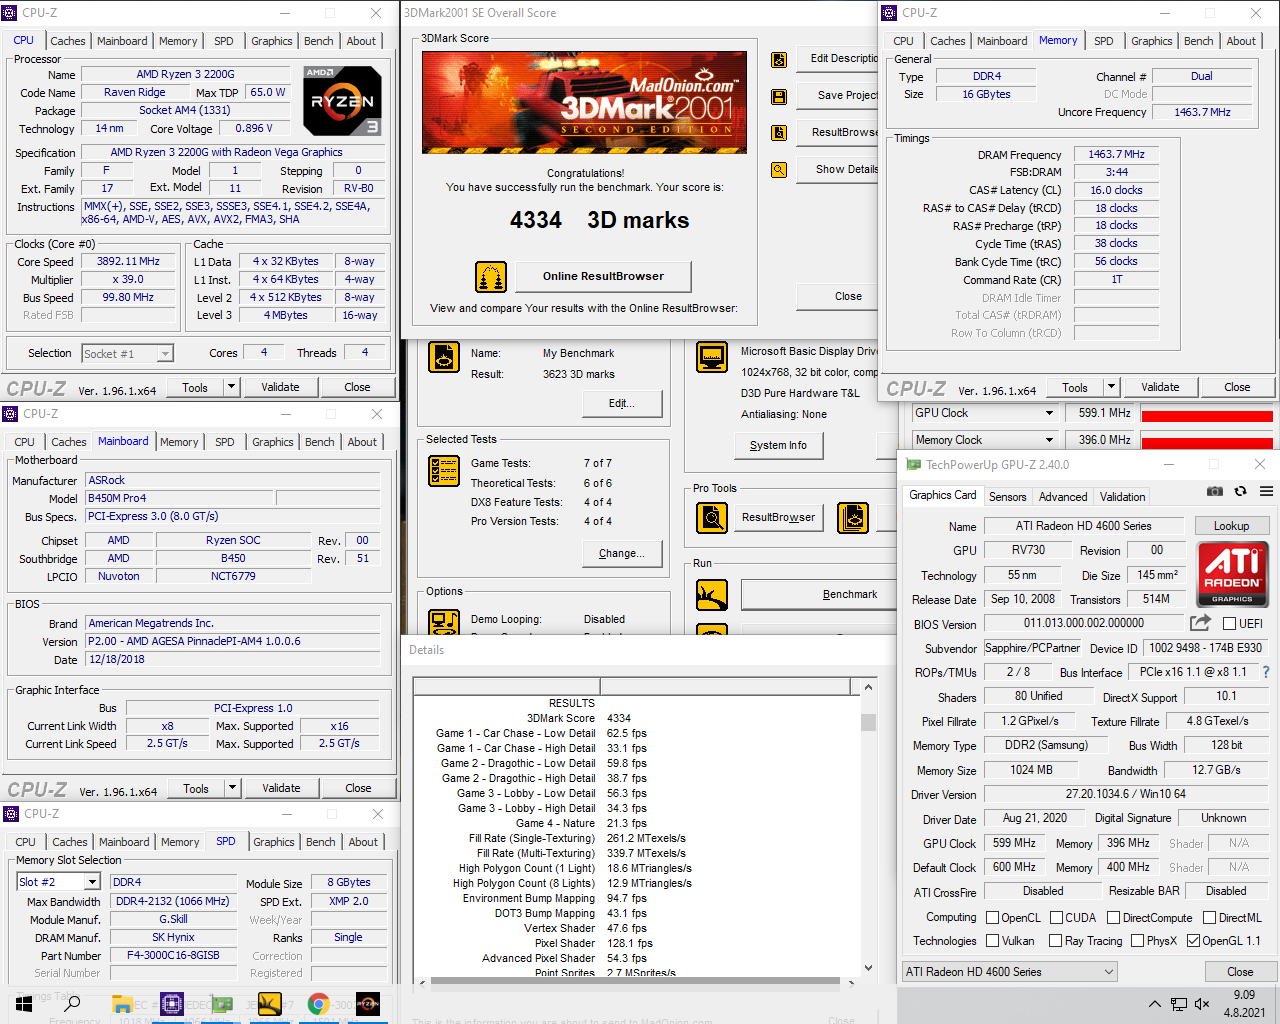Open SPD tab in CPU-Z Memory window
The height and width of the screenshot is (1024, 1280).
click(1104, 41)
